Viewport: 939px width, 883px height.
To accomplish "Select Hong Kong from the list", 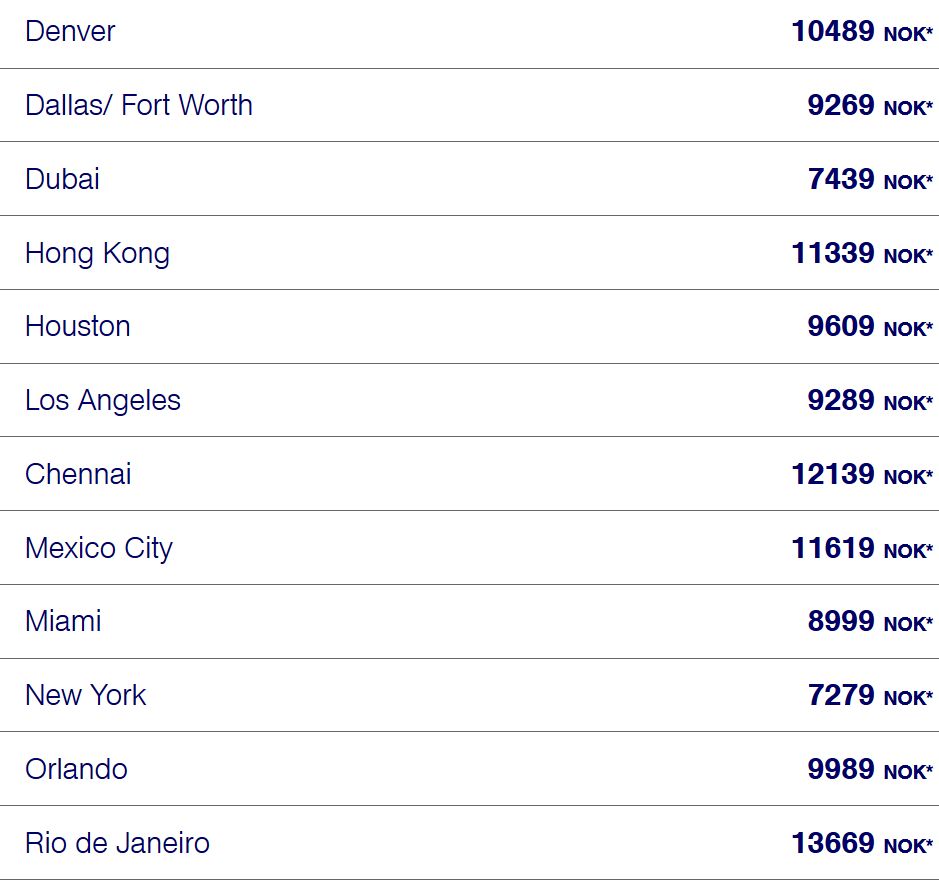I will [470, 253].
